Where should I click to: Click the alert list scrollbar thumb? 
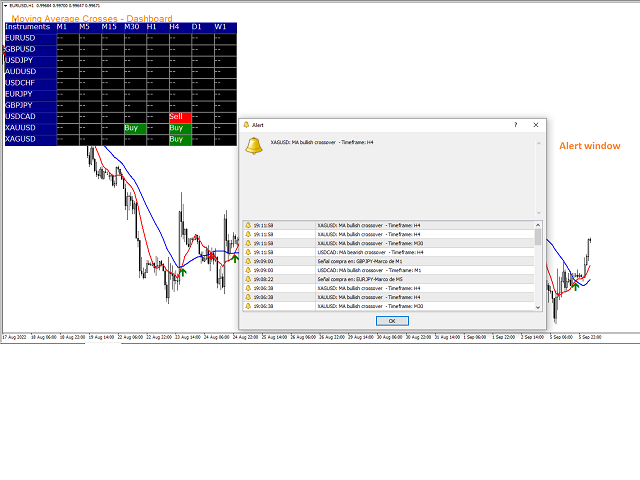tap(538, 237)
